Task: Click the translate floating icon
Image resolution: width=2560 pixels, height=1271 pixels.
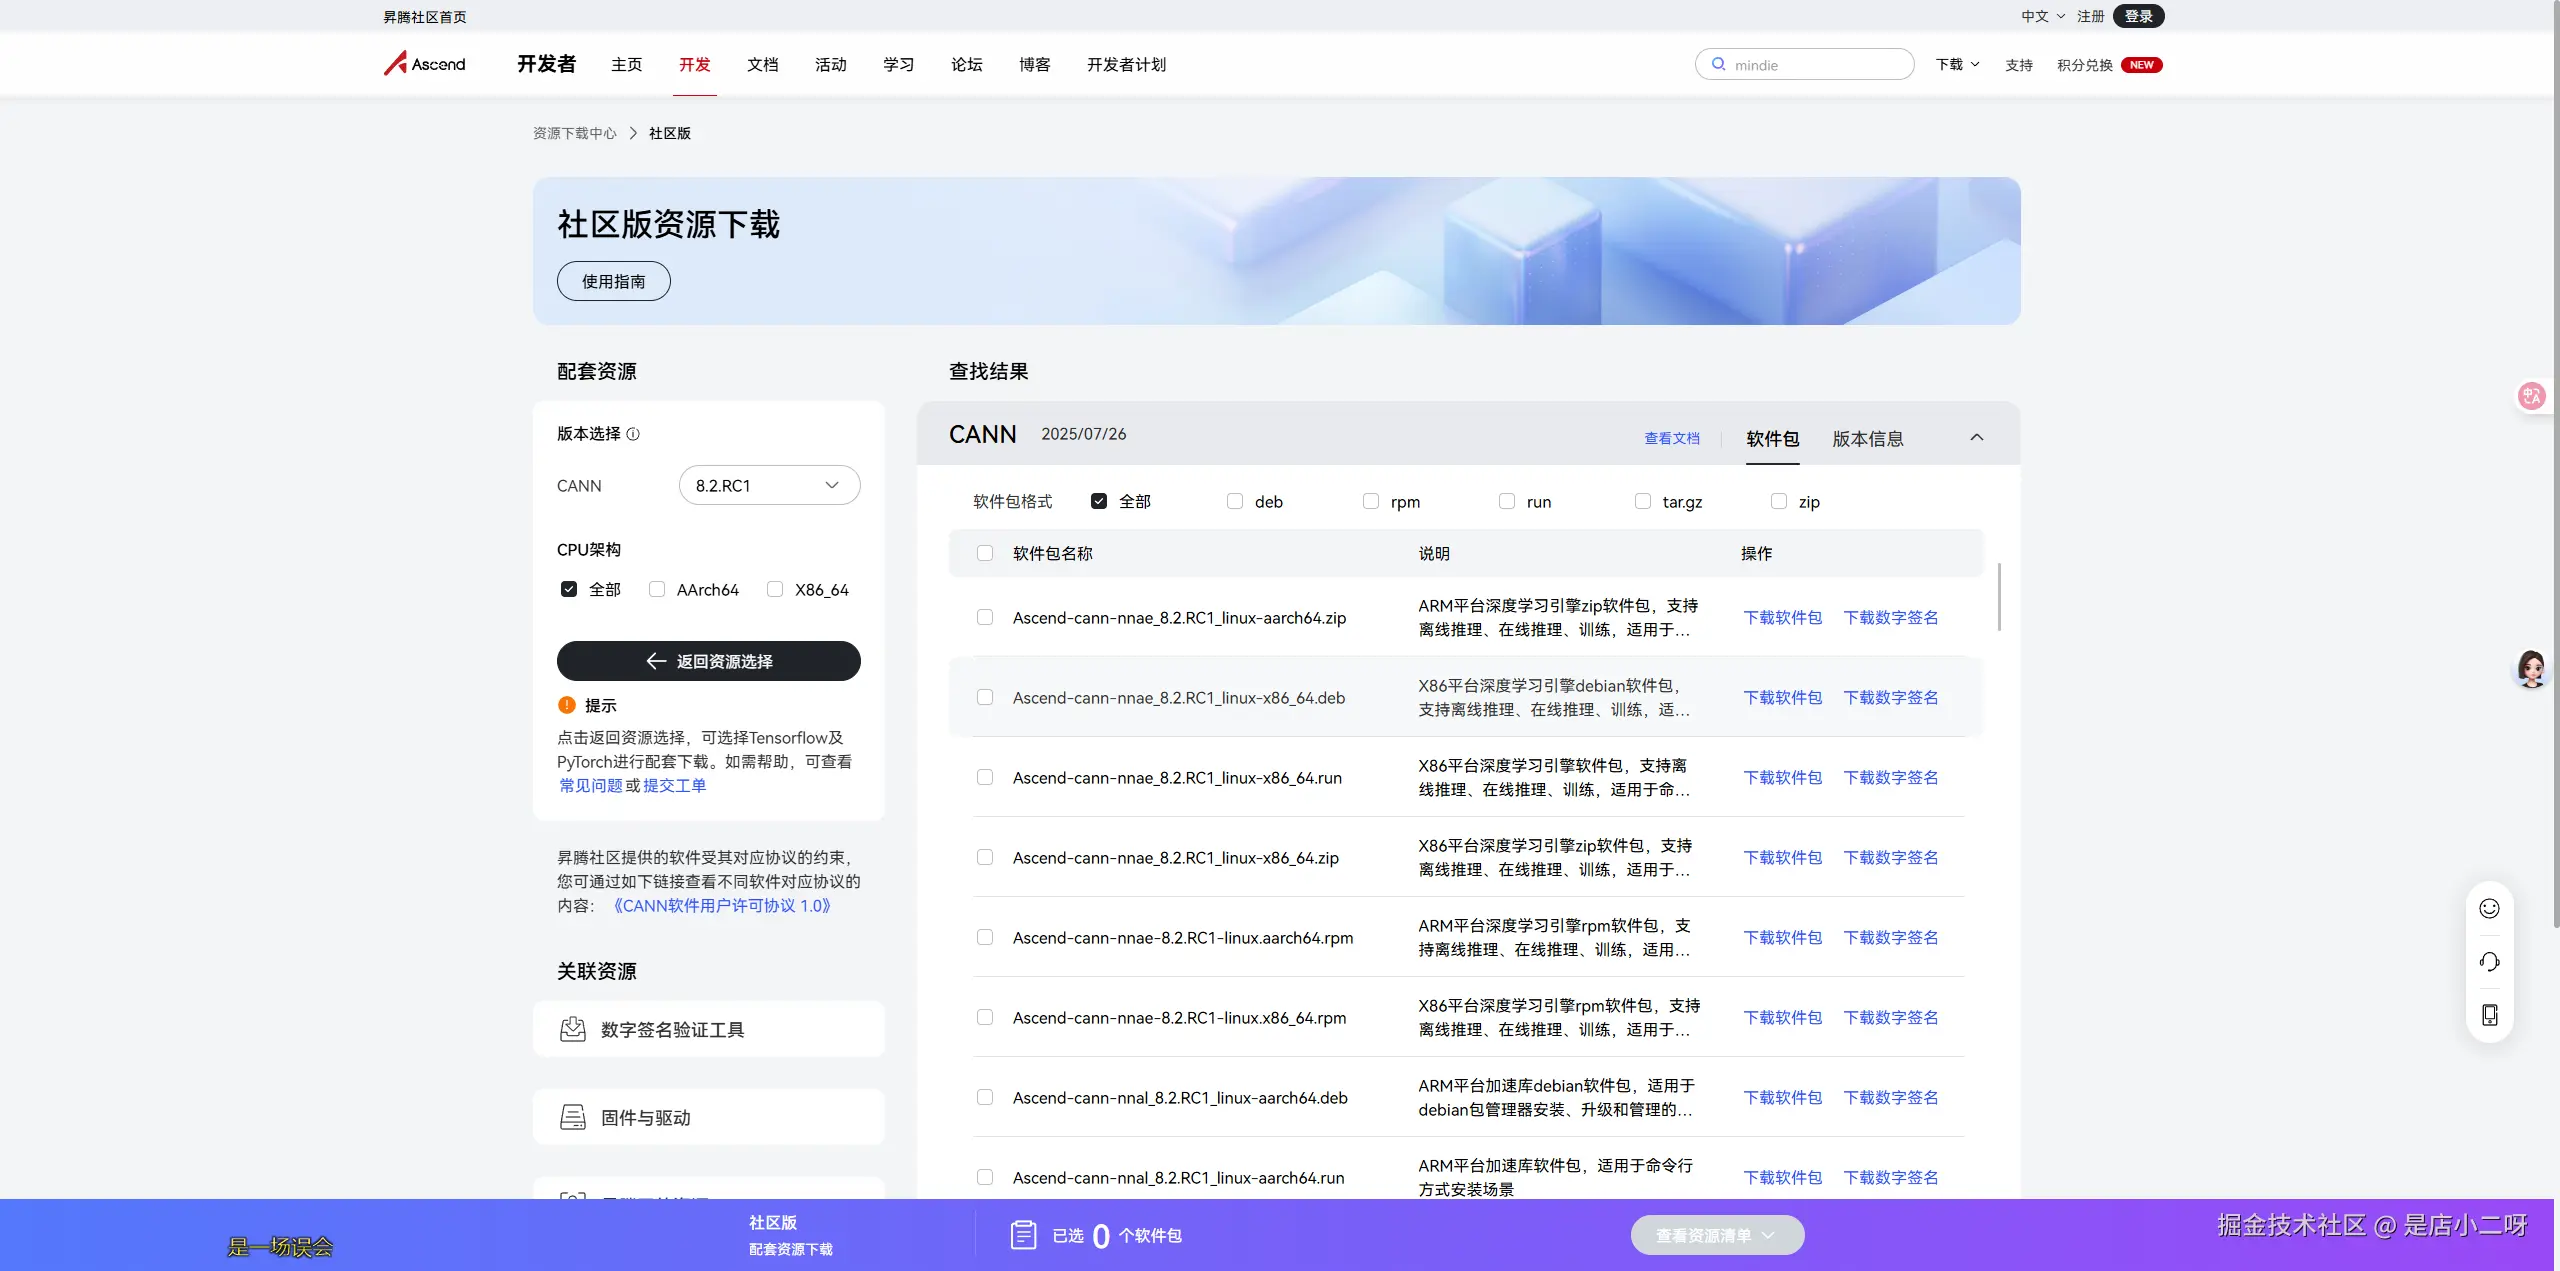Action: pos(2531,397)
